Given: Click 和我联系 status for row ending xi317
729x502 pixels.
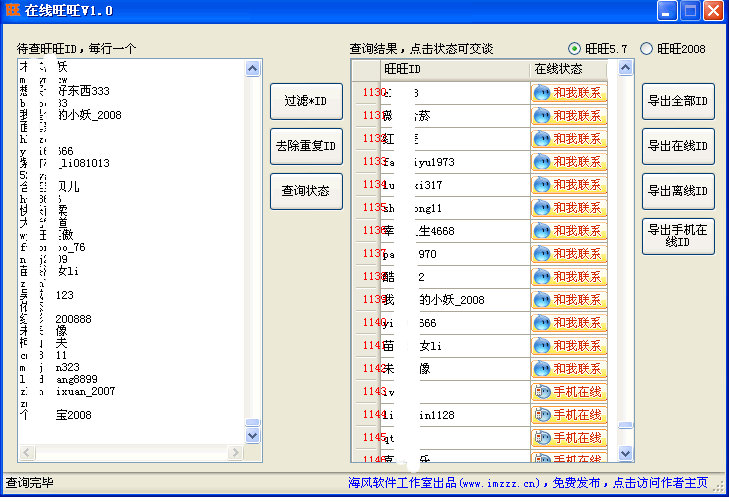Looking at the screenshot, I should [x=569, y=185].
